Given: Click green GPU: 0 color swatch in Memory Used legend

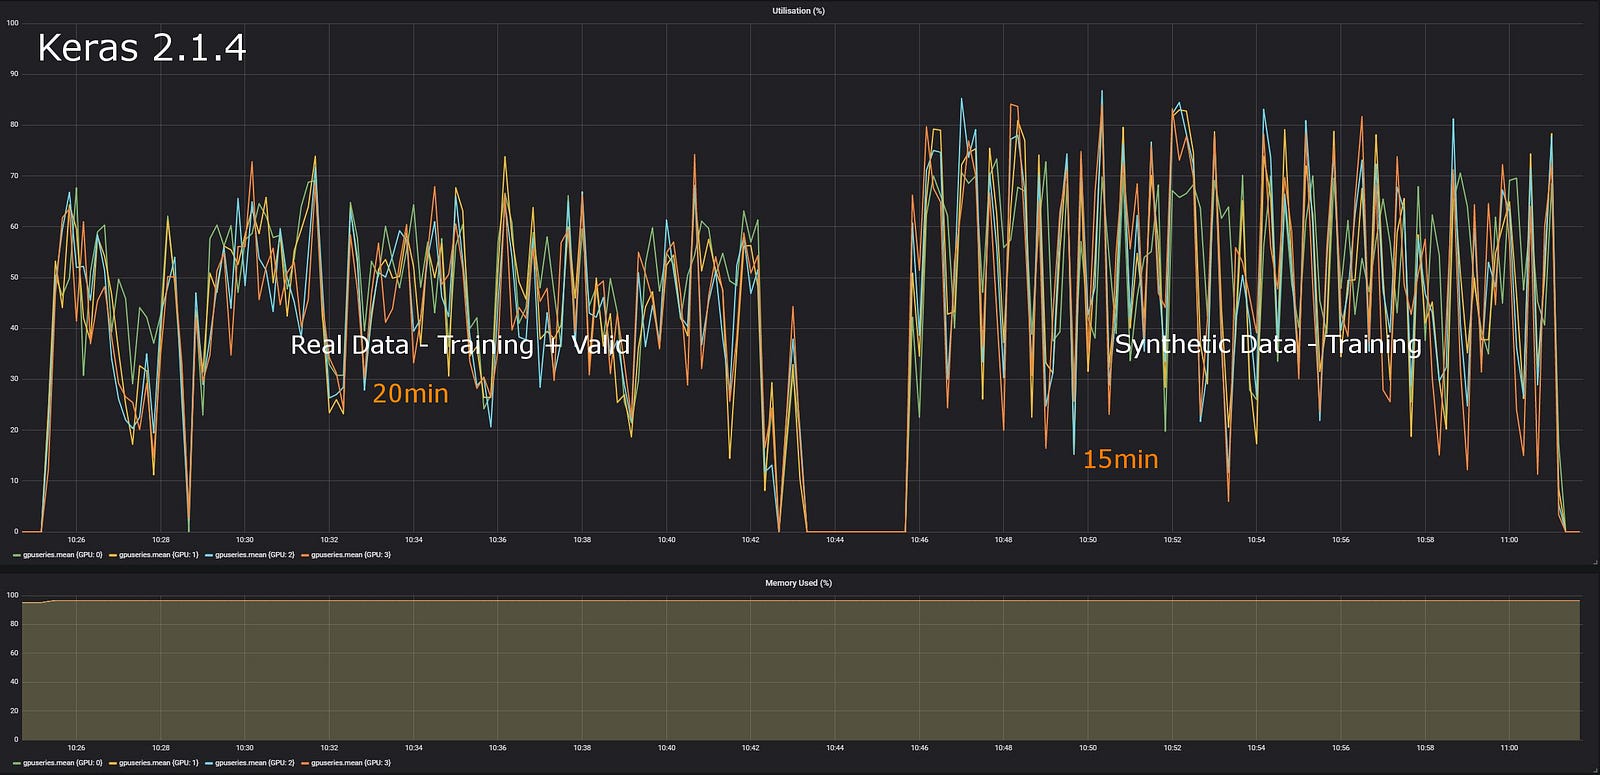Looking at the screenshot, I should (x=16, y=763).
